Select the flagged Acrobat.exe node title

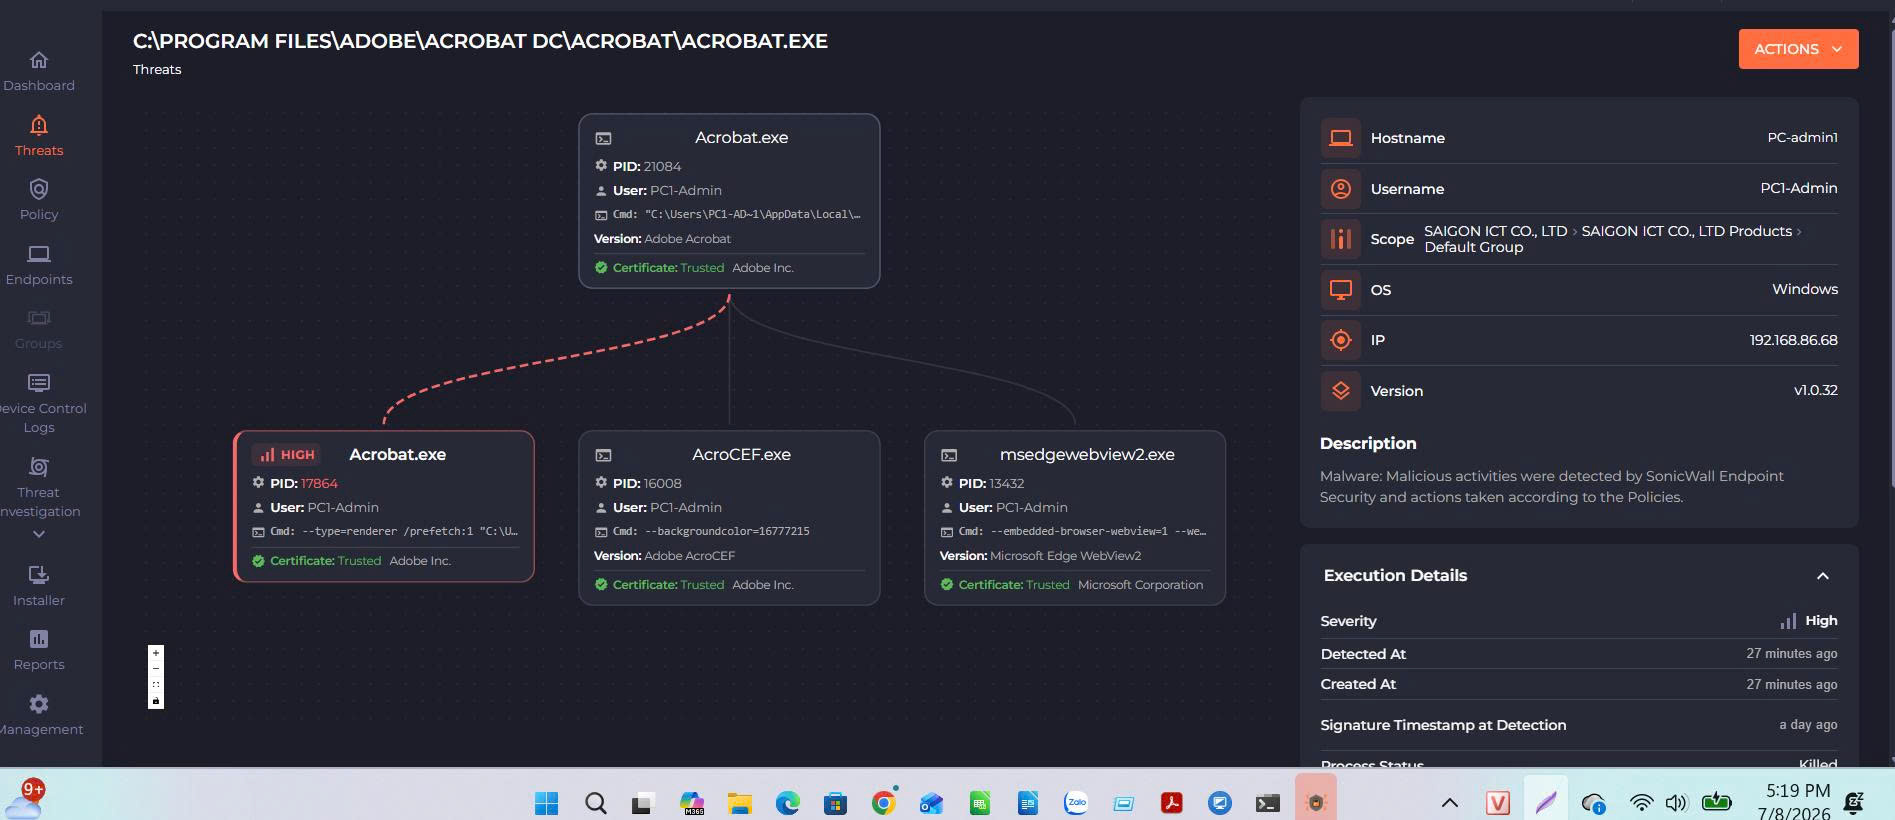click(x=397, y=454)
